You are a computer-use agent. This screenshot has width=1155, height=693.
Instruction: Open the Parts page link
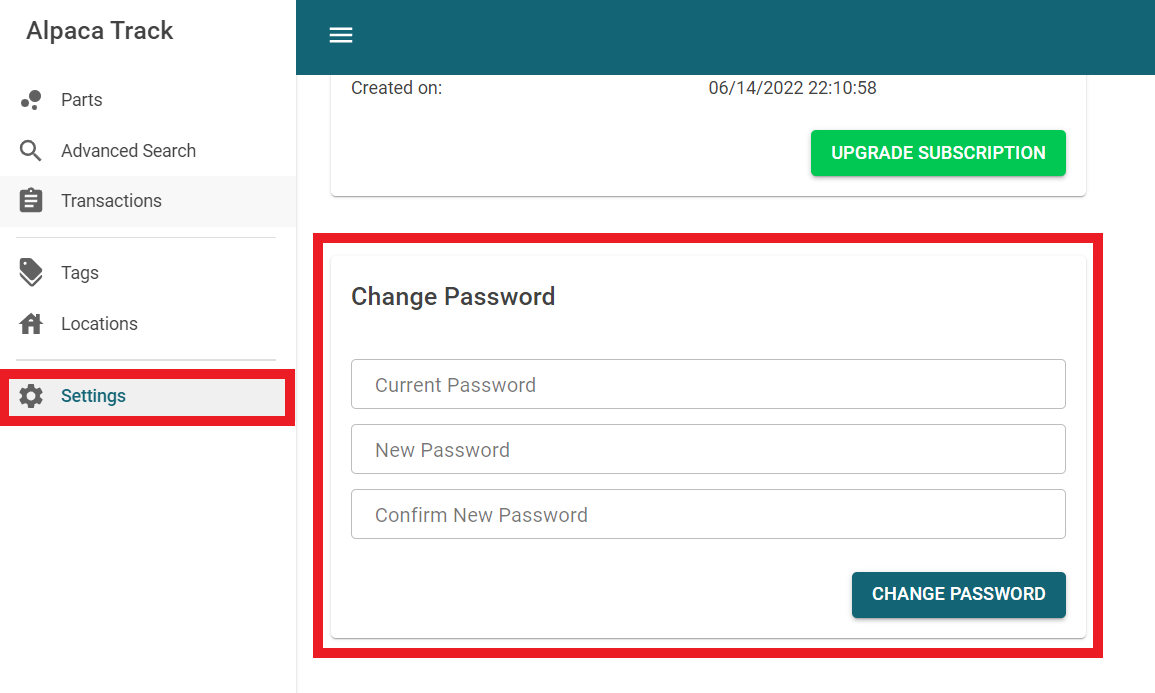(x=82, y=100)
